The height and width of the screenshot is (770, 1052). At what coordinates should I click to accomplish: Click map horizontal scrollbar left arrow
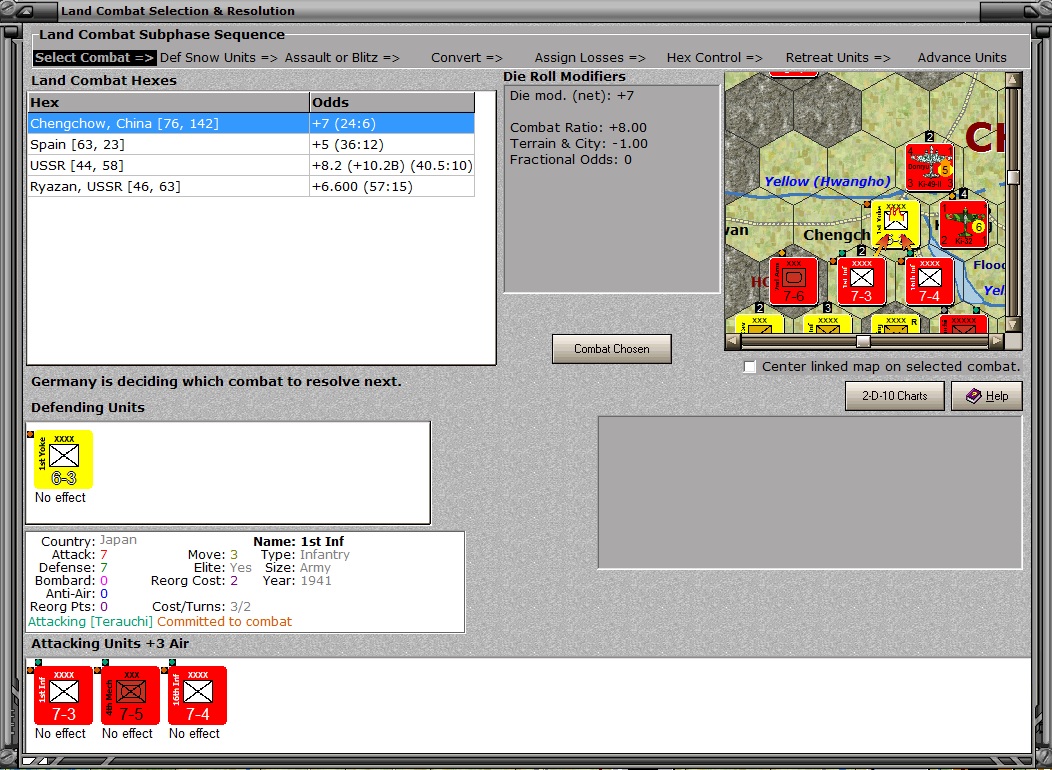click(x=733, y=341)
